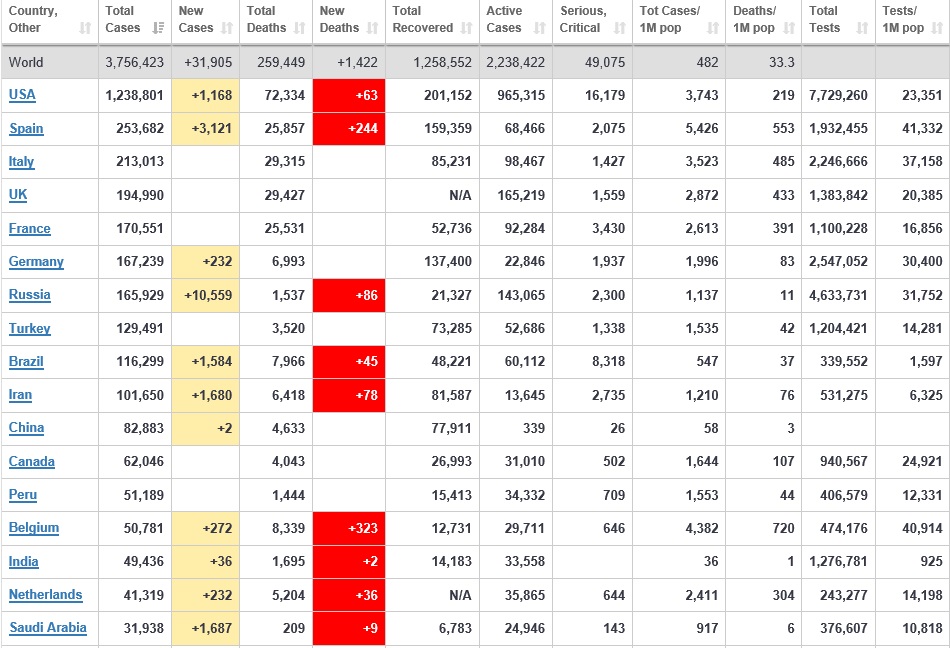Click Russia's yellow +10,559 new cases cell

[x=205, y=295]
